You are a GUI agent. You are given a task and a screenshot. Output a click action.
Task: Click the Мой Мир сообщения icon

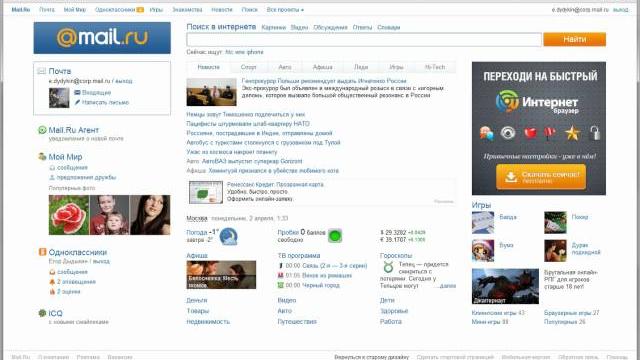click(x=52, y=168)
